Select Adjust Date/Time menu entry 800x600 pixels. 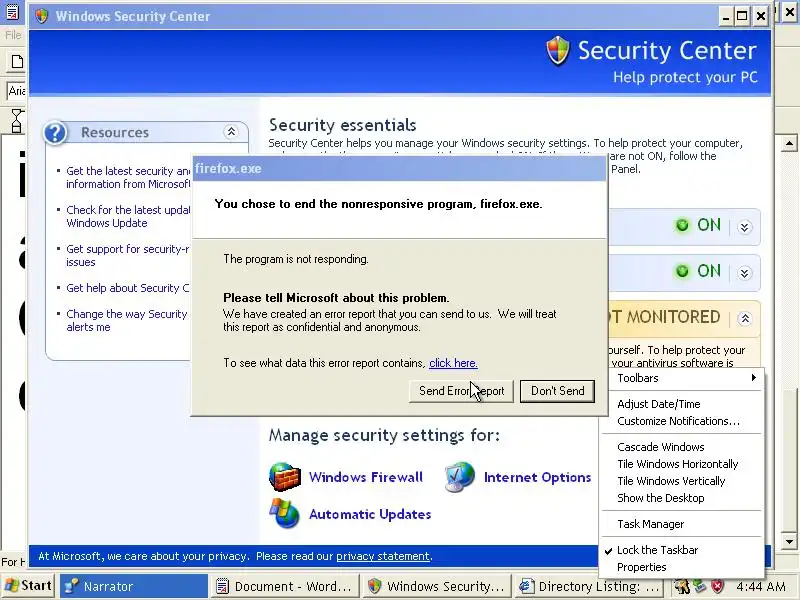pos(682,404)
